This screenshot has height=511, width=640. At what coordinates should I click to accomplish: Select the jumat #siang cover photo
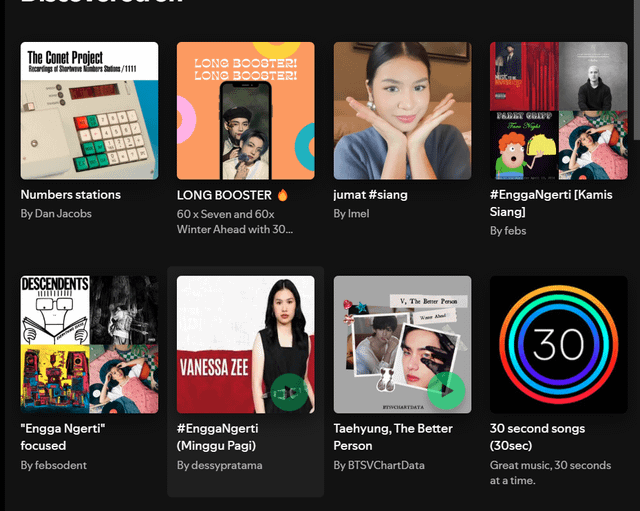(402, 111)
